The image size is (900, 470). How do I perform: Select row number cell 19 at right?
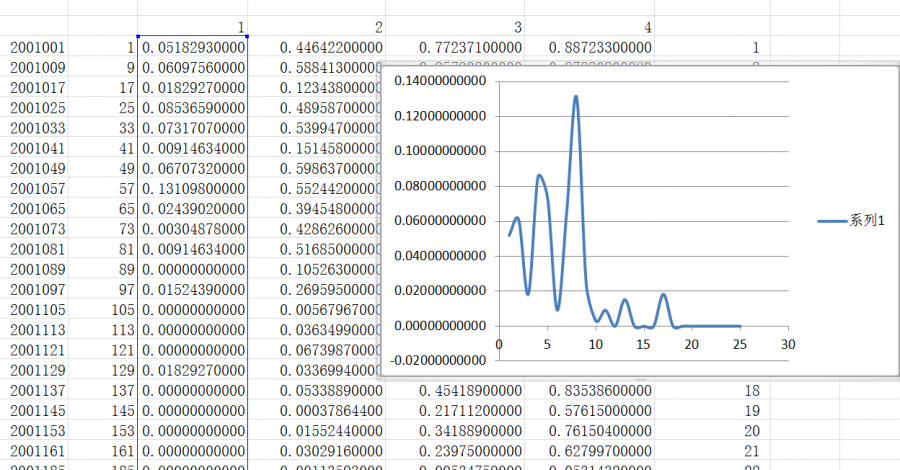click(712, 410)
